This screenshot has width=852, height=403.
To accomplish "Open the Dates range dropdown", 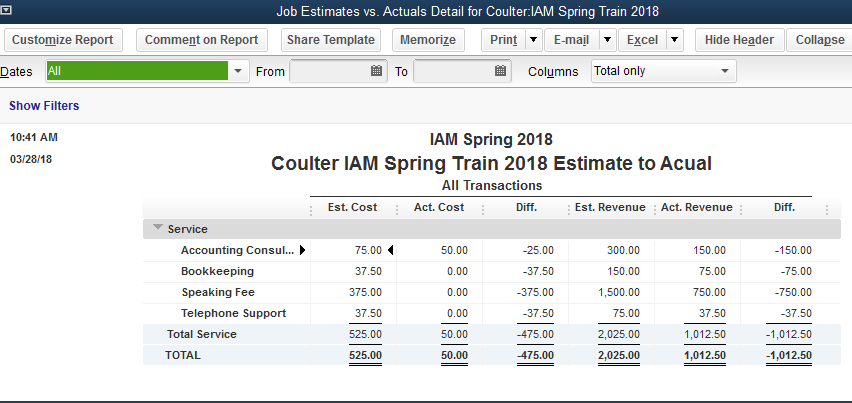I will tap(237, 72).
